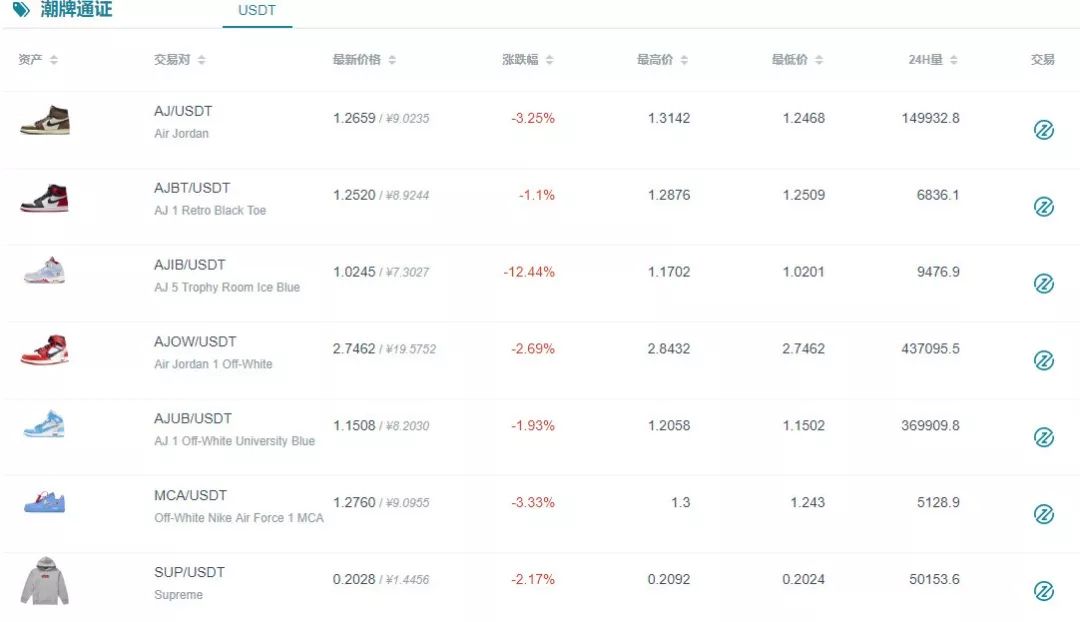Open the AJOW/USDT trading pair
The width and height of the screenshot is (1080, 622).
point(195,342)
